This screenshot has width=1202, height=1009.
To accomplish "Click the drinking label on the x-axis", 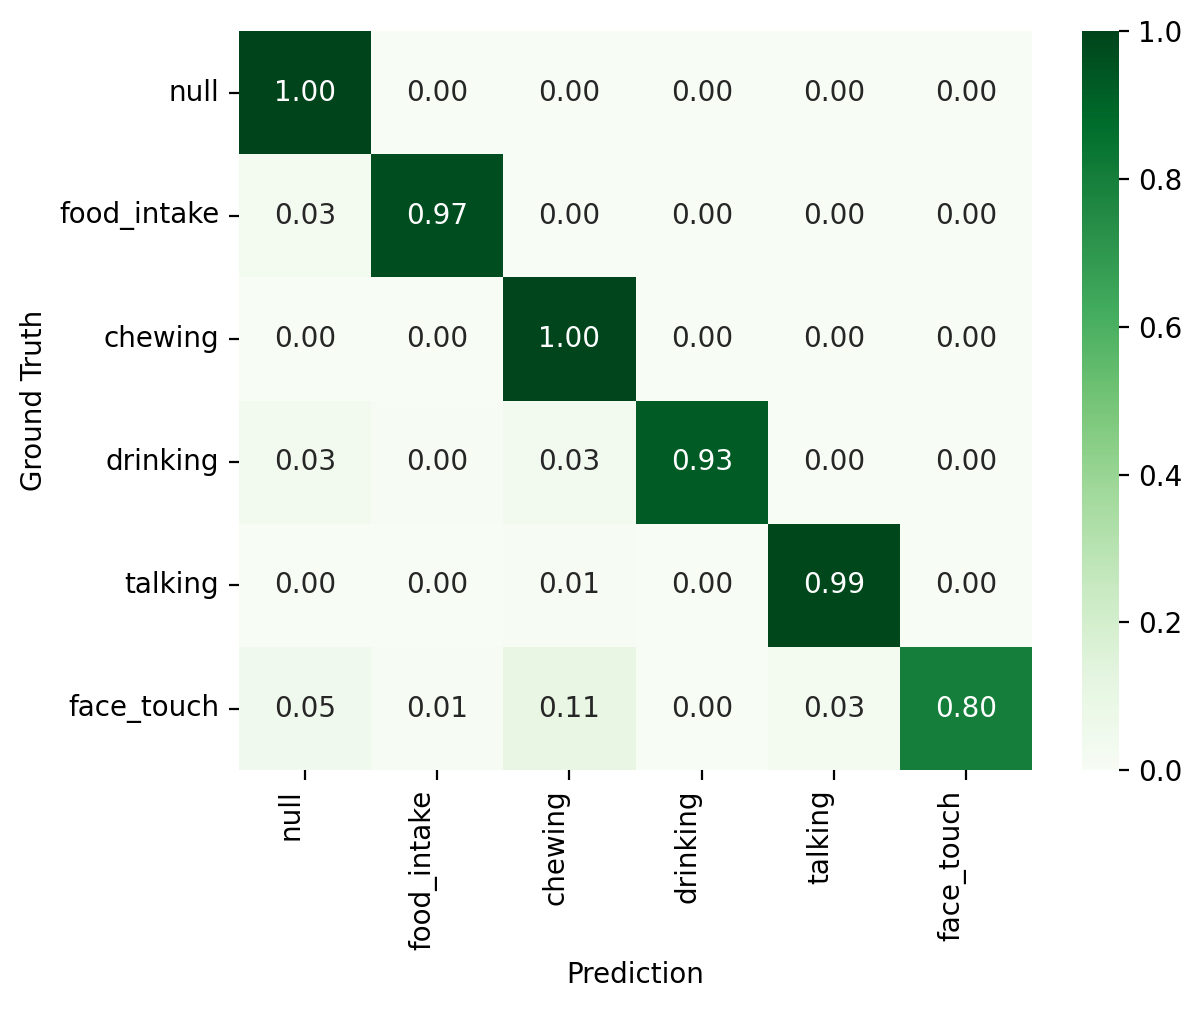I will tap(686, 849).
